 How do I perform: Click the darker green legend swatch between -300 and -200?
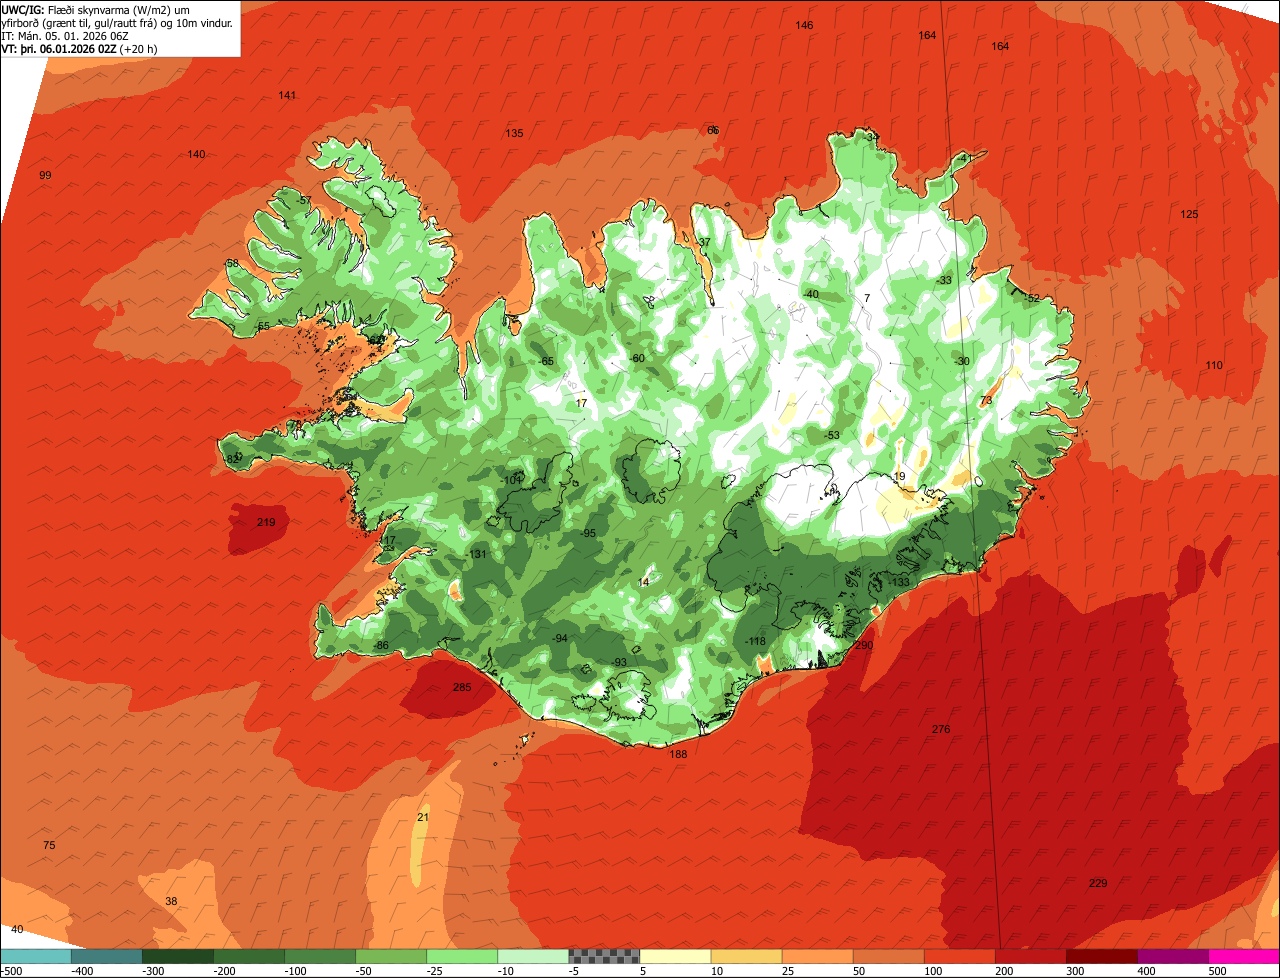(x=178, y=956)
